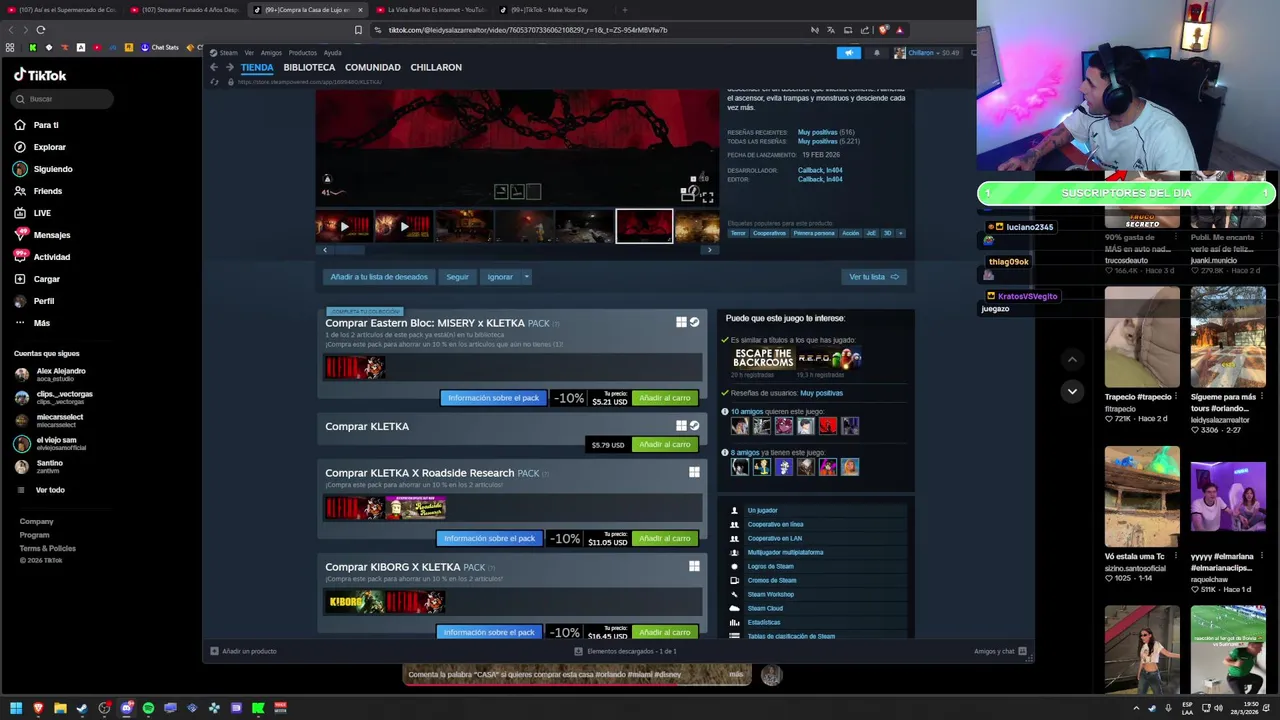
Task: Click the Steam Workshop feature link
Action: 770,594
